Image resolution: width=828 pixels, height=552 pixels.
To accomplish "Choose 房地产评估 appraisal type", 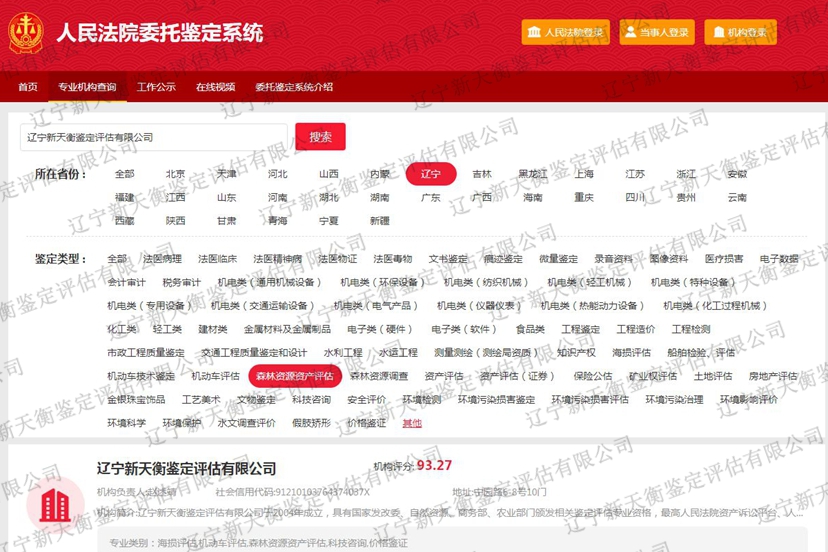I will tap(773, 376).
